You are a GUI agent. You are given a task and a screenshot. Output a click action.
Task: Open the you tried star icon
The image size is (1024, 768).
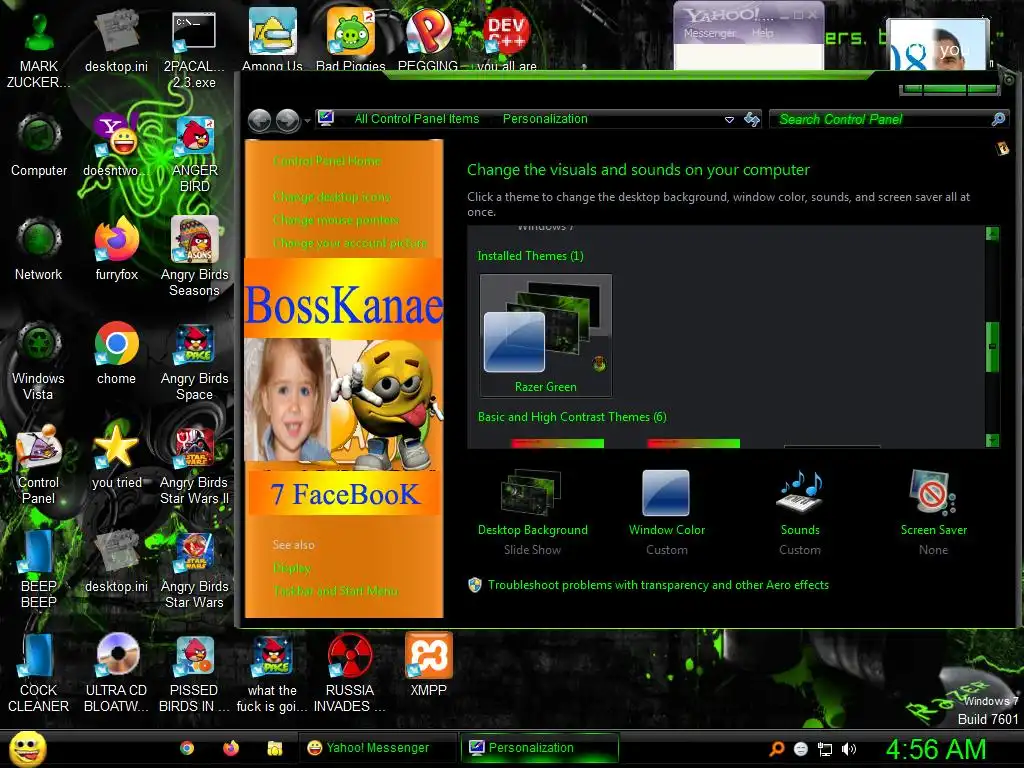116,457
